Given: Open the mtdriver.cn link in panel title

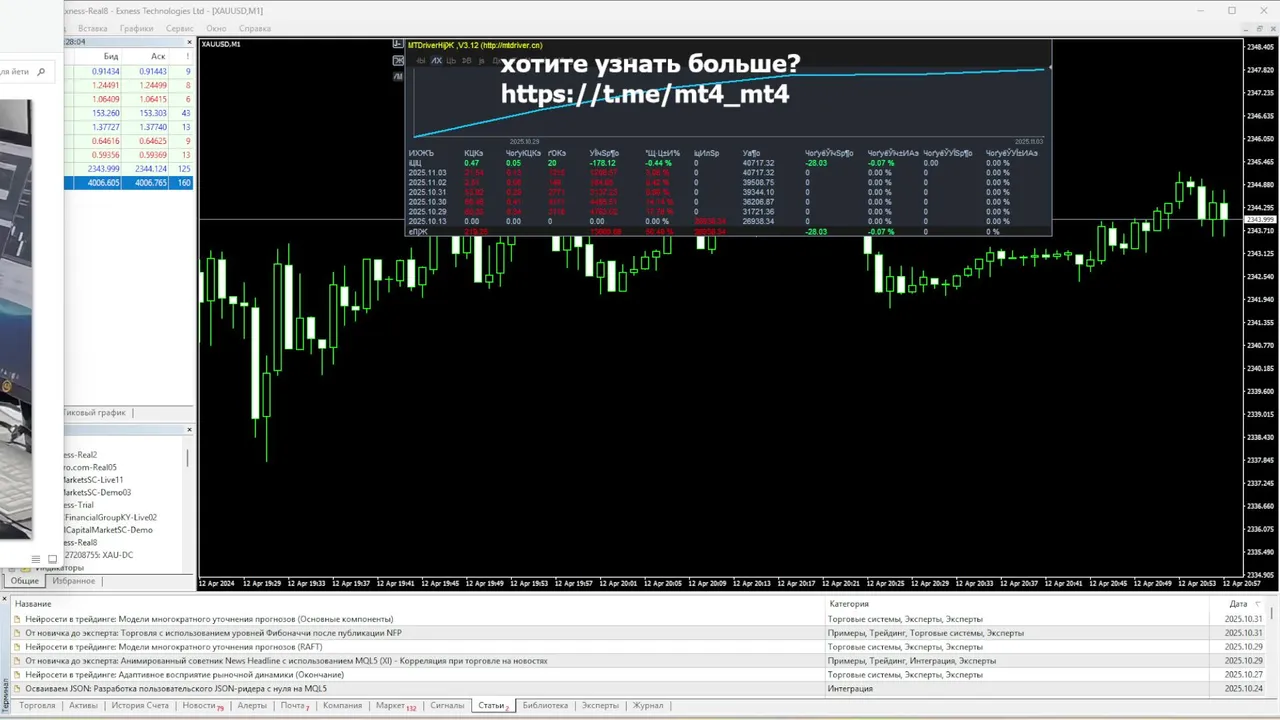Looking at the screenshot, I should (511, 45).
